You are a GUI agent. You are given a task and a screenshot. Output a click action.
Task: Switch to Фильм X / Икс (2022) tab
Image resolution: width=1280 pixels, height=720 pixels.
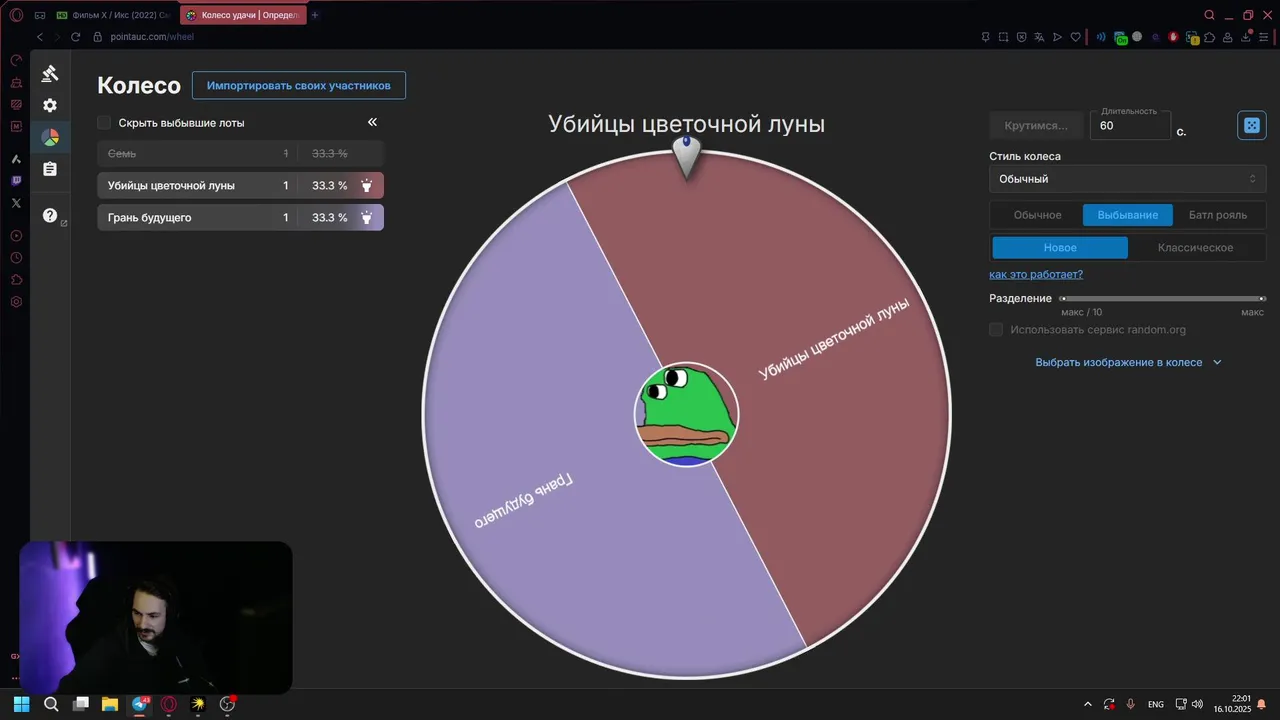pos(113,15)
